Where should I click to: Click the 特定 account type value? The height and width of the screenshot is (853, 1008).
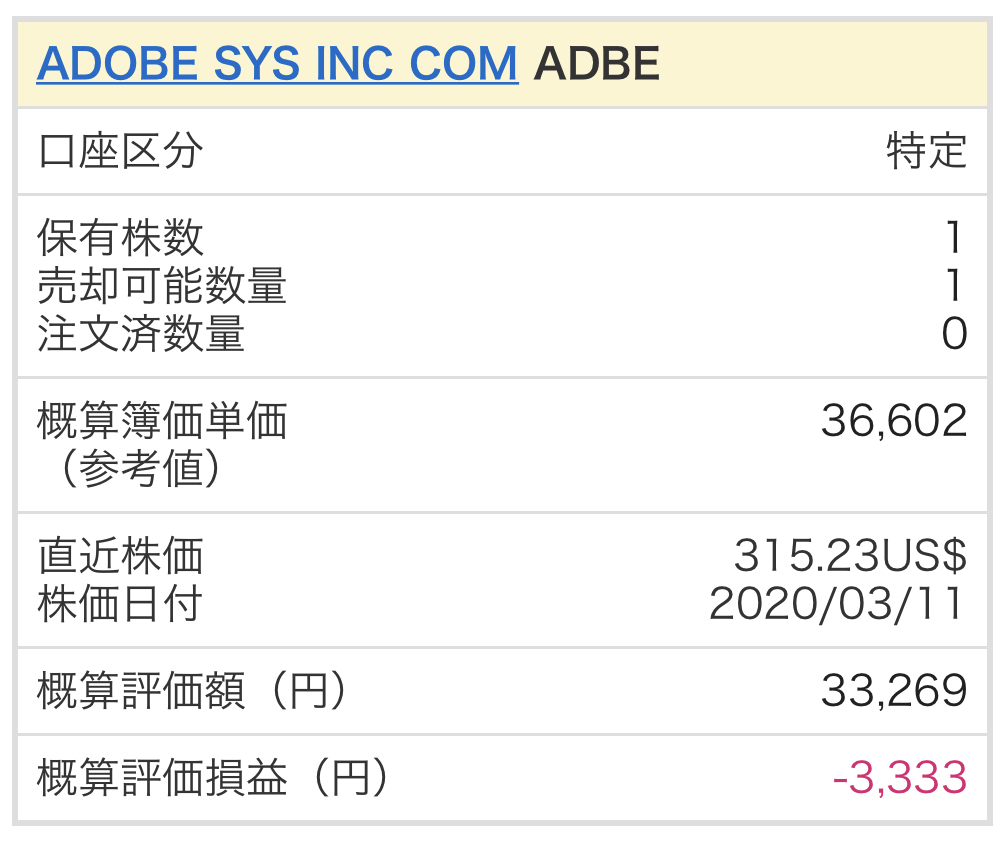click(926, 151)
